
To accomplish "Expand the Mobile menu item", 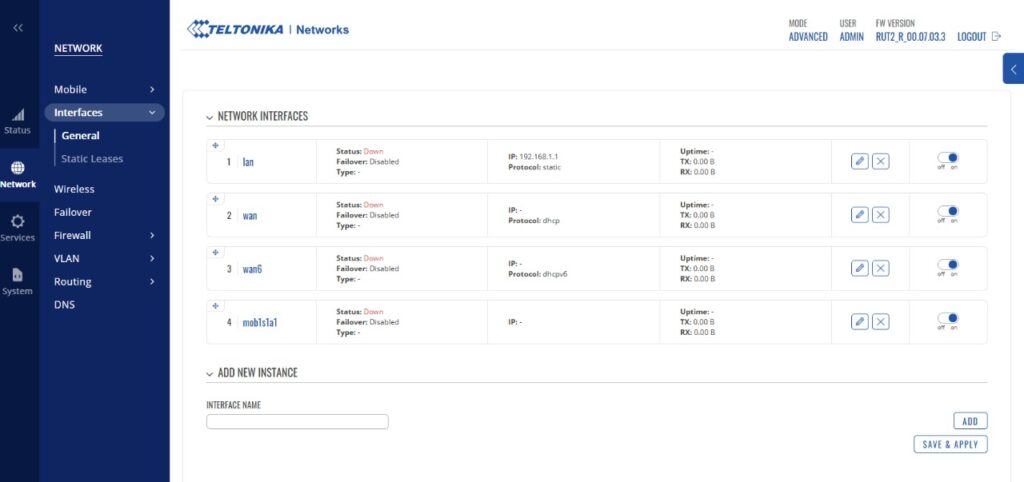I will click(x=152, y=90).
